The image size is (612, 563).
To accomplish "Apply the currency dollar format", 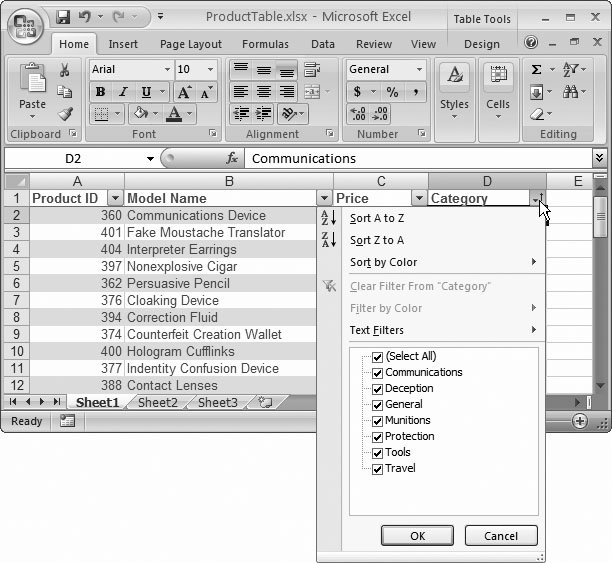I will tap(358, 92).
